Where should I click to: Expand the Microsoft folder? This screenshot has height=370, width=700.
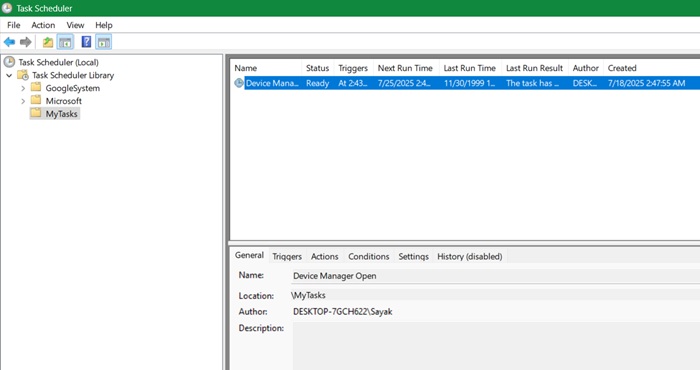[23, 101]
